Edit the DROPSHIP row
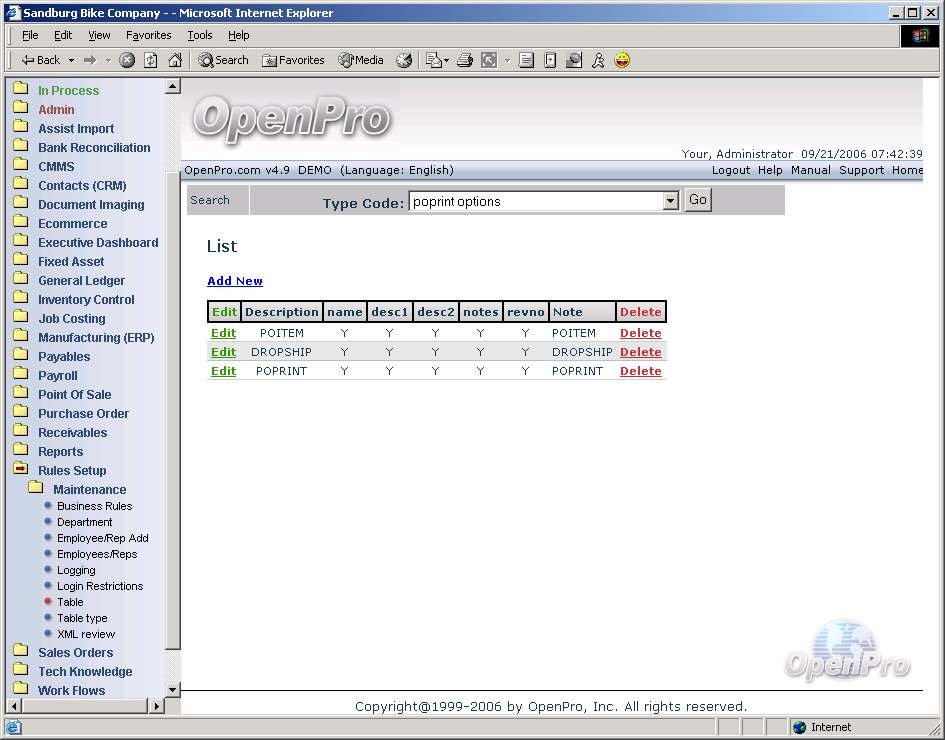 223,352
